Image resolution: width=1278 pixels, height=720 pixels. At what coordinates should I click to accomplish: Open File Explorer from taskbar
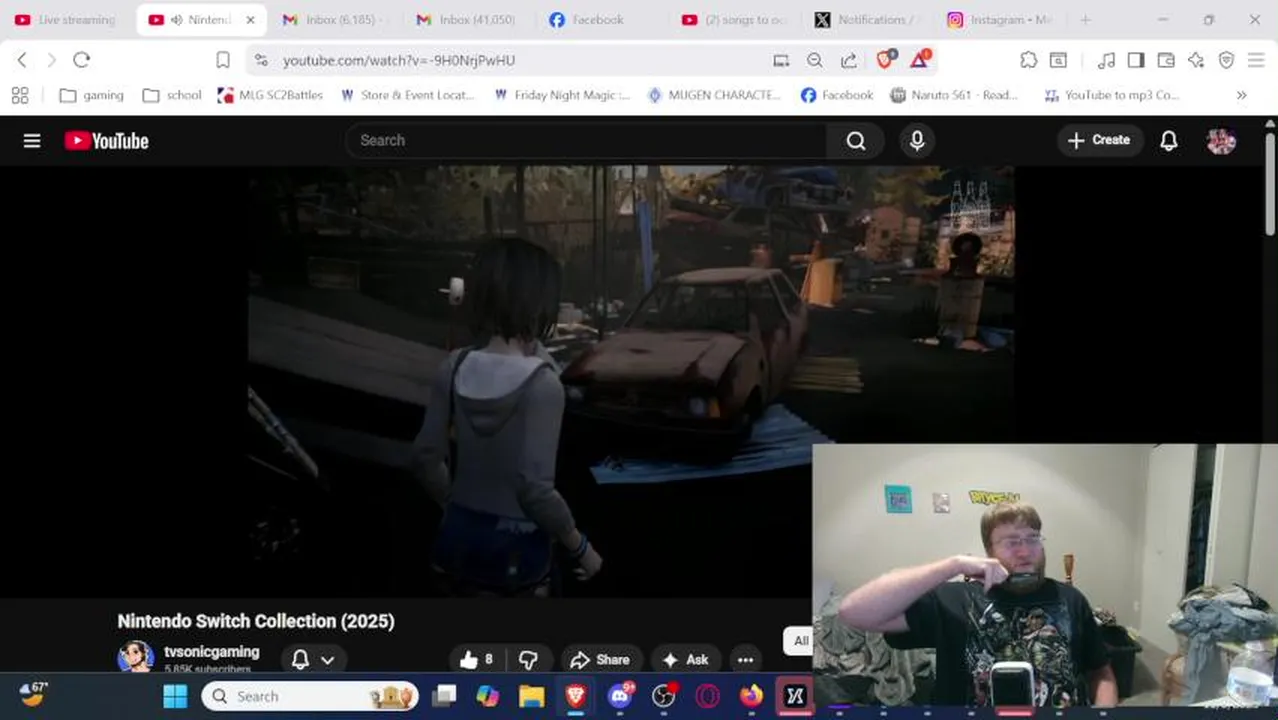point(531,696)
